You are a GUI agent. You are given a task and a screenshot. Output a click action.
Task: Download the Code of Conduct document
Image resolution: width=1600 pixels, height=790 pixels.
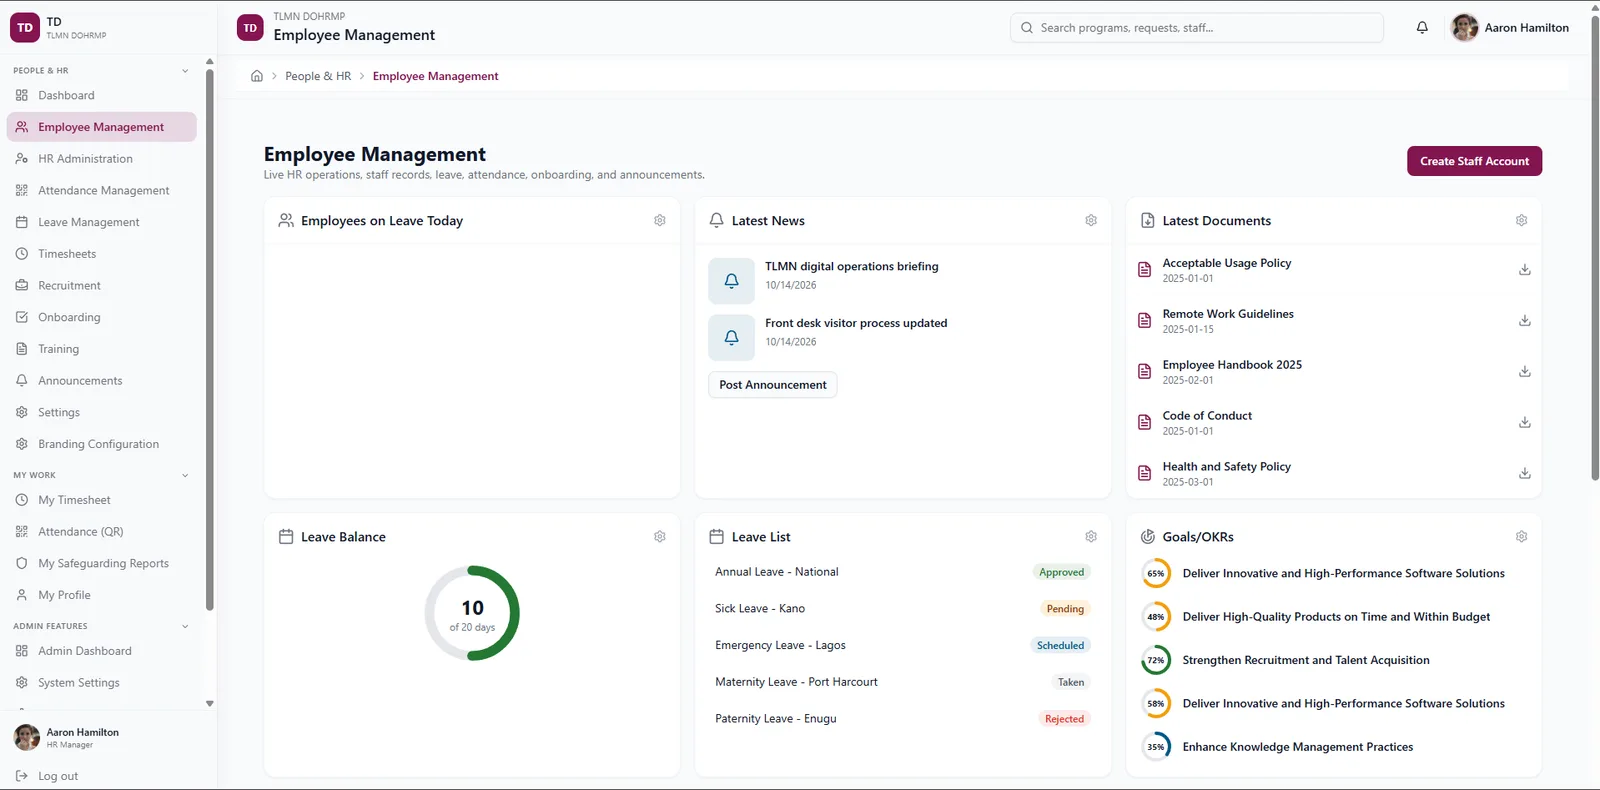(x=1525, y=423)
